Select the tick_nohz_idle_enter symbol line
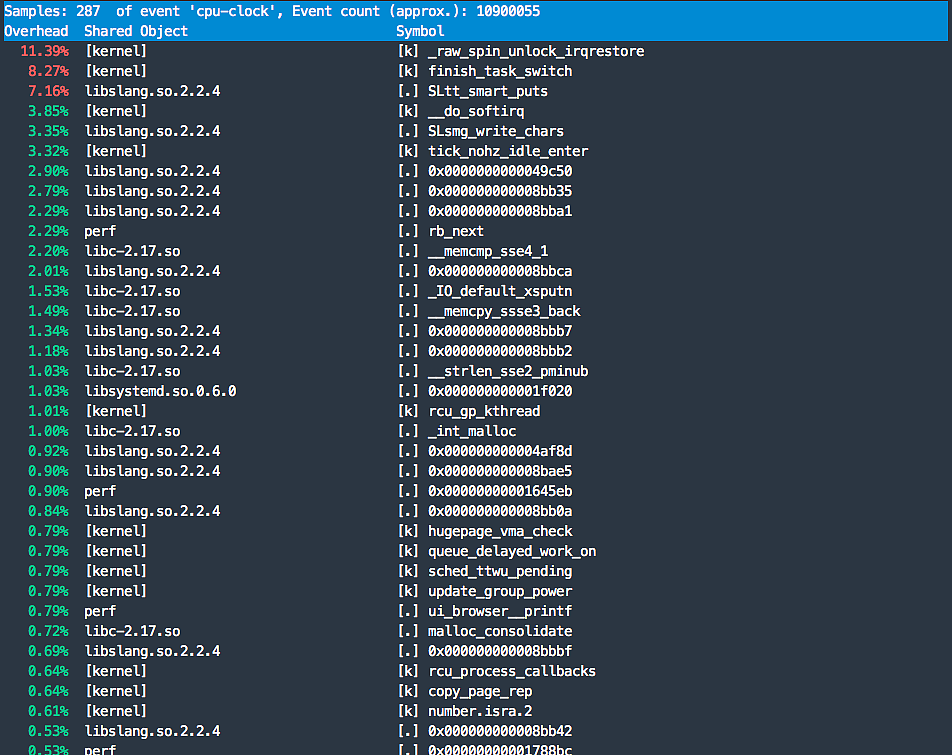This screenshot has width=952, height=755. click(x=508, y=151)
